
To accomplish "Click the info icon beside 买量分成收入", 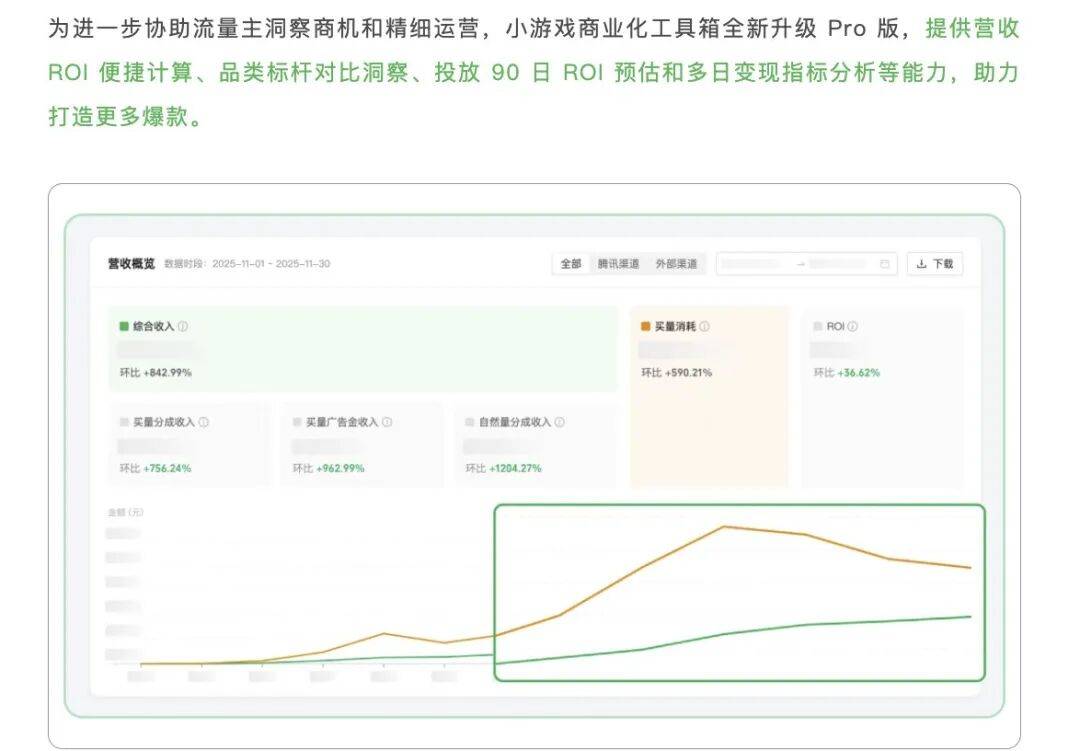I will pos(204,422).
